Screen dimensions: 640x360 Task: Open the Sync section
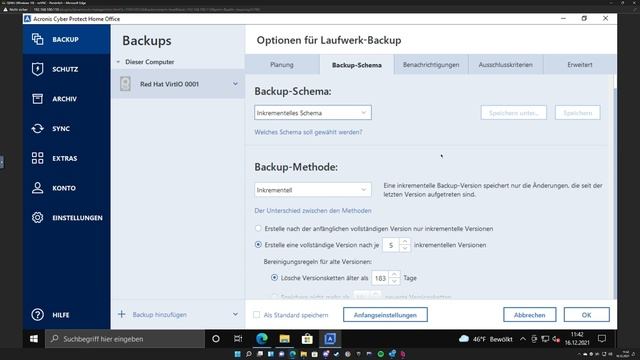pos(67,129)
